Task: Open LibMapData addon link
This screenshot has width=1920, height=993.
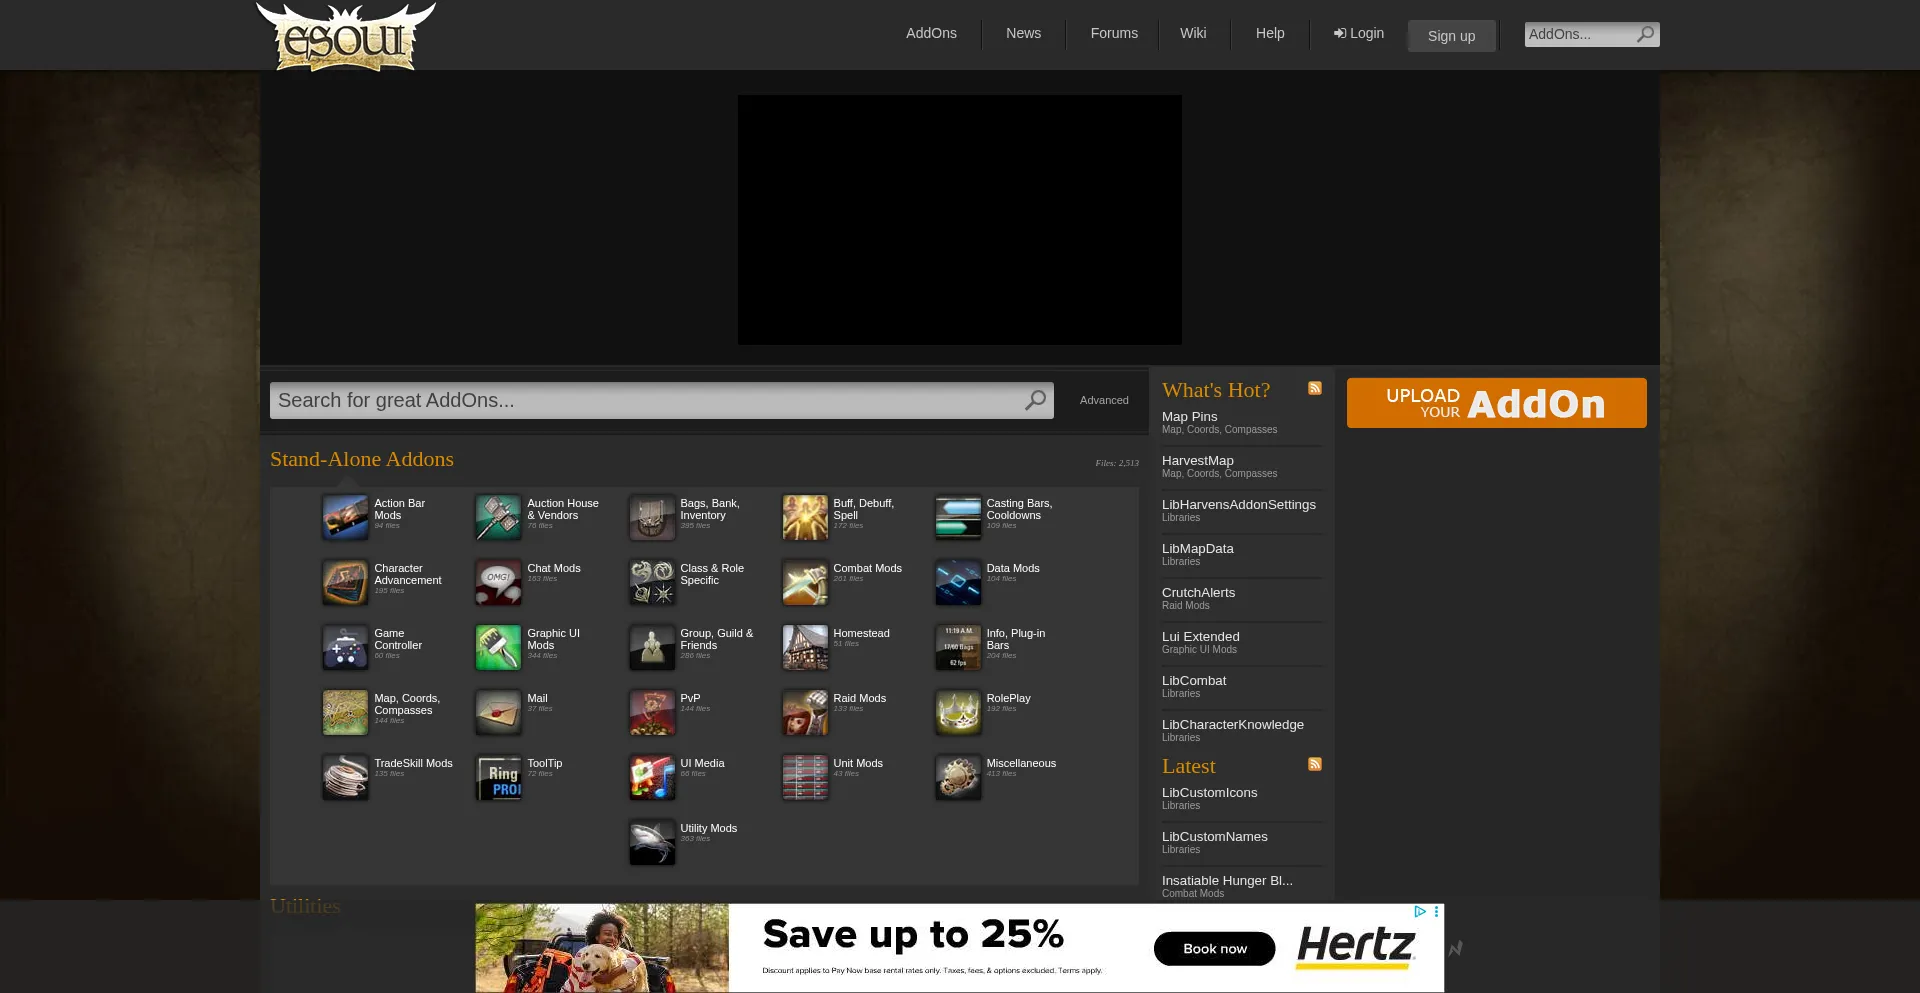Action: (1198, 548)
